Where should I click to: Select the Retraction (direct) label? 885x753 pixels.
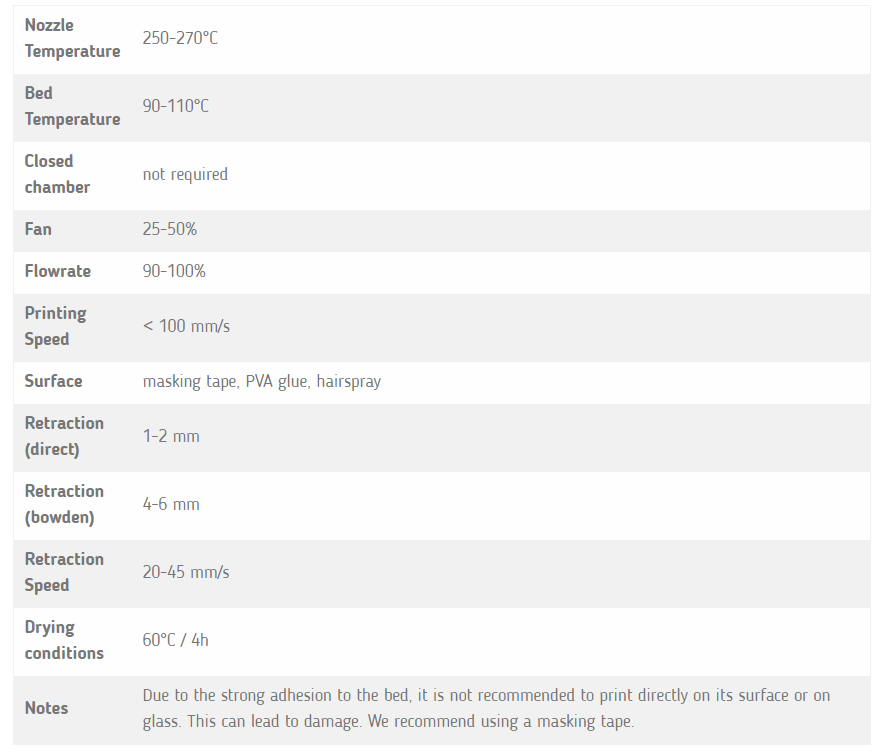[x=64, y=436]
